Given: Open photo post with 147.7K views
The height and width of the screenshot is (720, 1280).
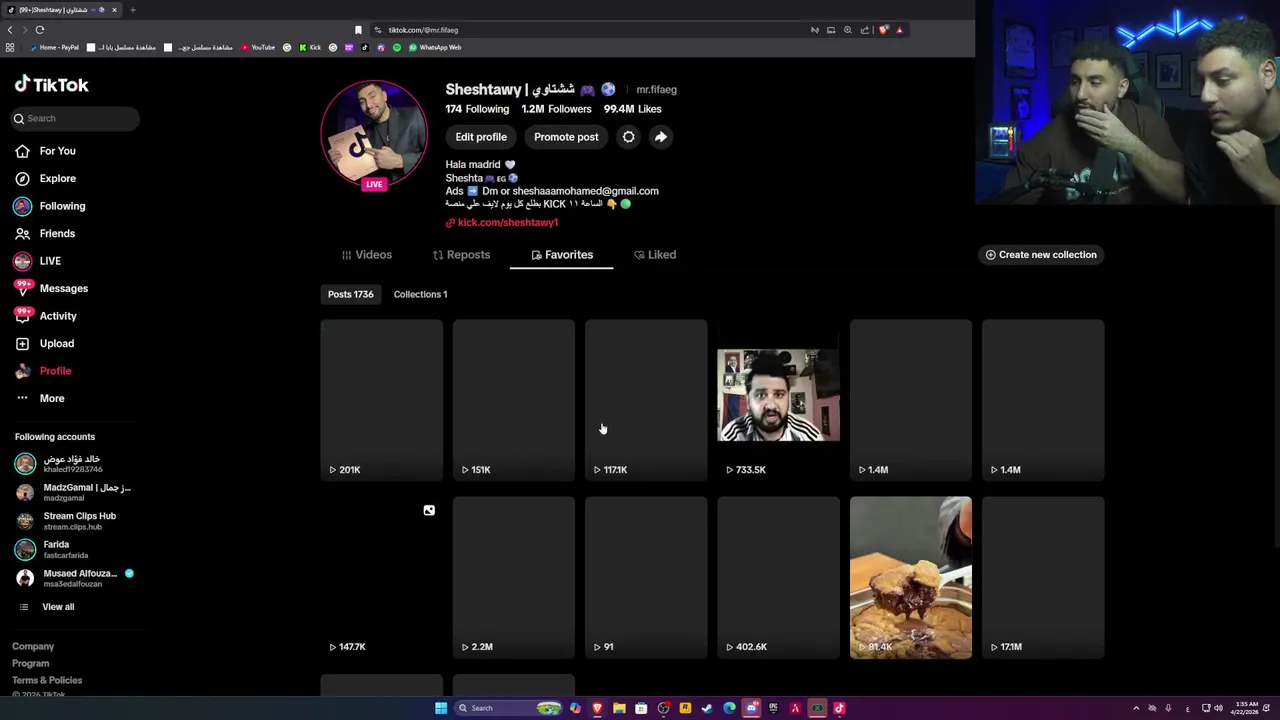Looking at the screenshot, I should point(381,578).
